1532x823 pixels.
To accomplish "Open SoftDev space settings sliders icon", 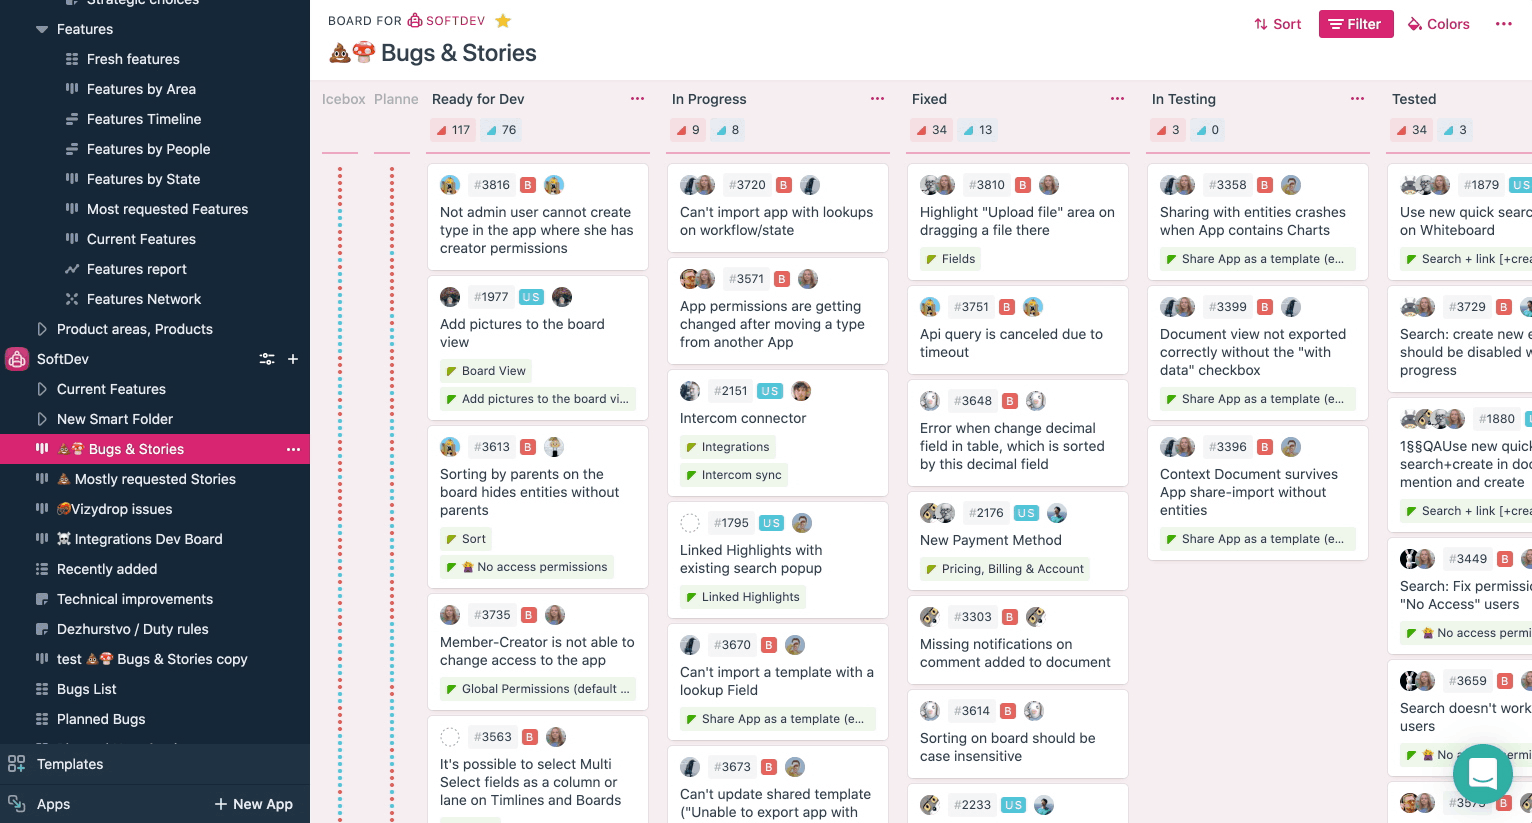I will 267,359.
